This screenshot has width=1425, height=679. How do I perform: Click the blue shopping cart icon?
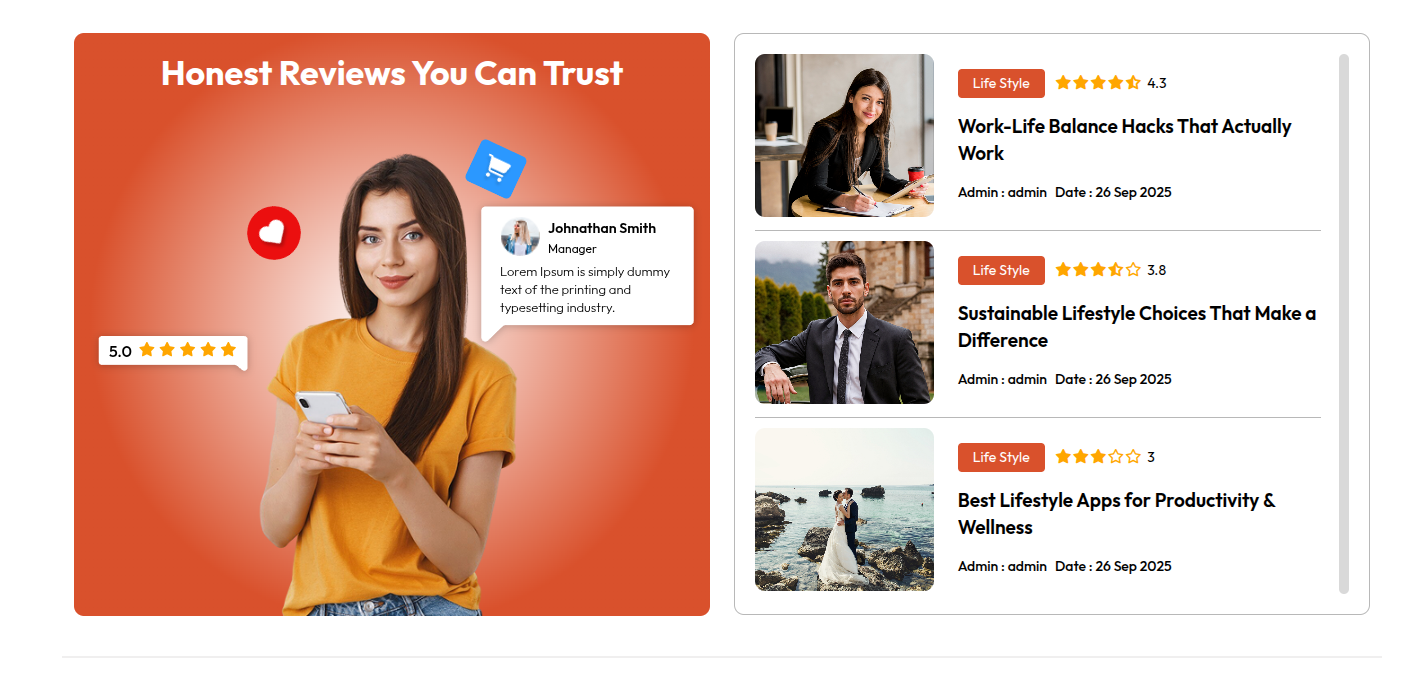coord(496,168)
